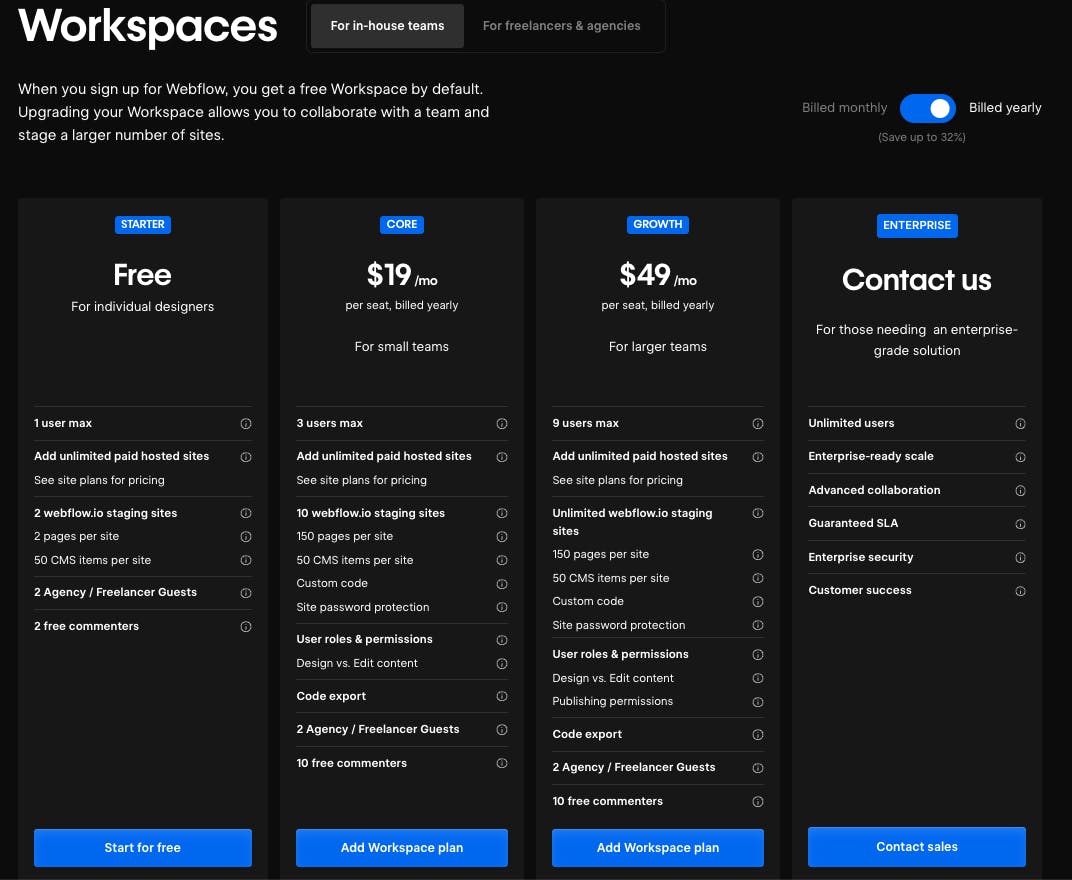This screenshot has height=880, width=1072.
Task: Click info icon beside "9 users max"
Action: click(x=758, y=424)
